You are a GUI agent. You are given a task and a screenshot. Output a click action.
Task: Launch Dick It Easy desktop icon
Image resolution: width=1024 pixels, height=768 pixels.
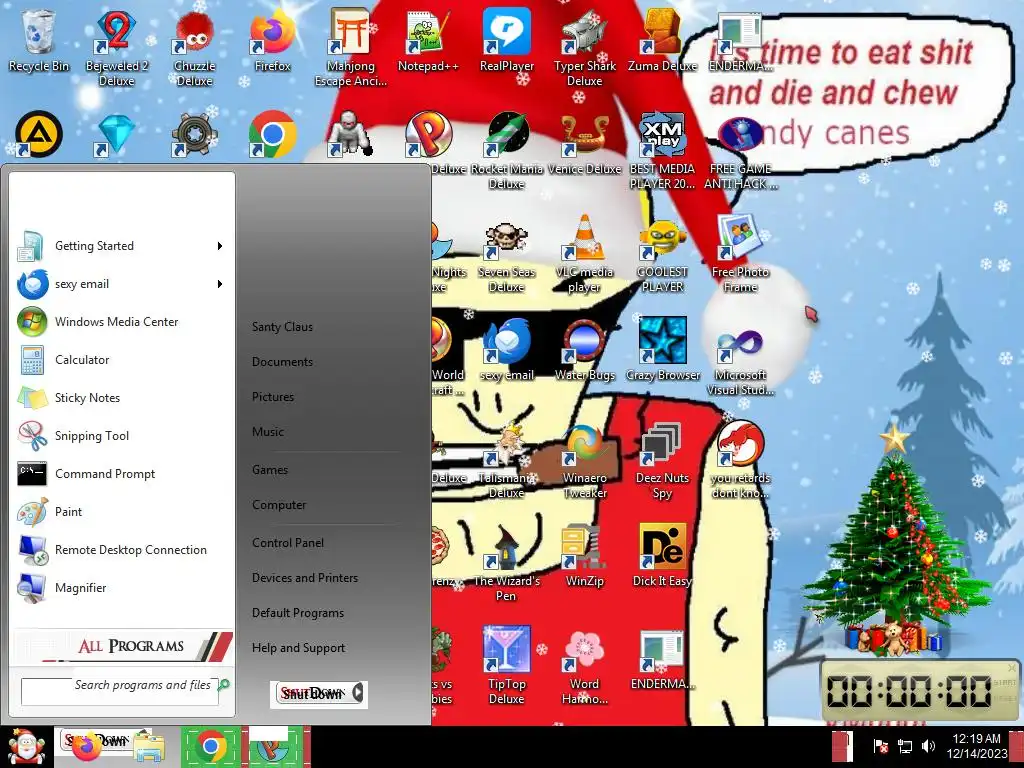pos(662,555)
